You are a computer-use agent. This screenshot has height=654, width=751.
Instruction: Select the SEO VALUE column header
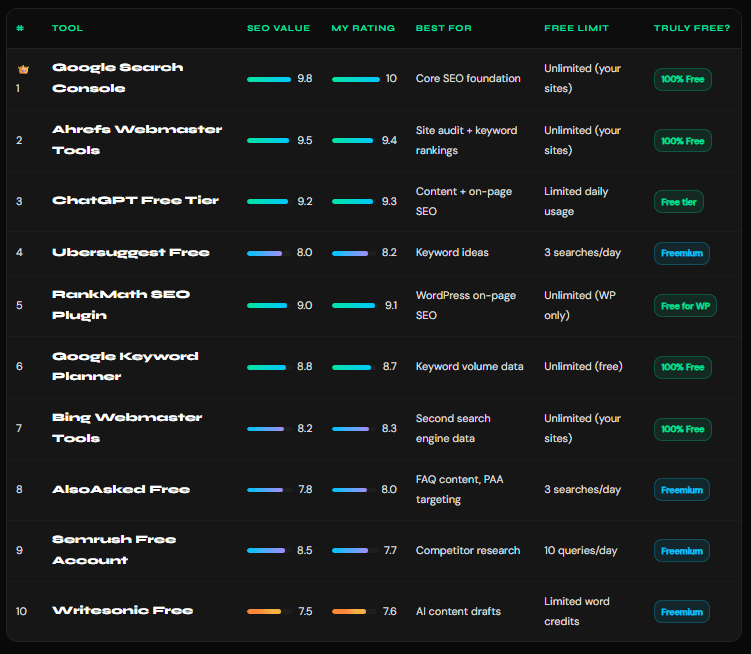[278, 28]
